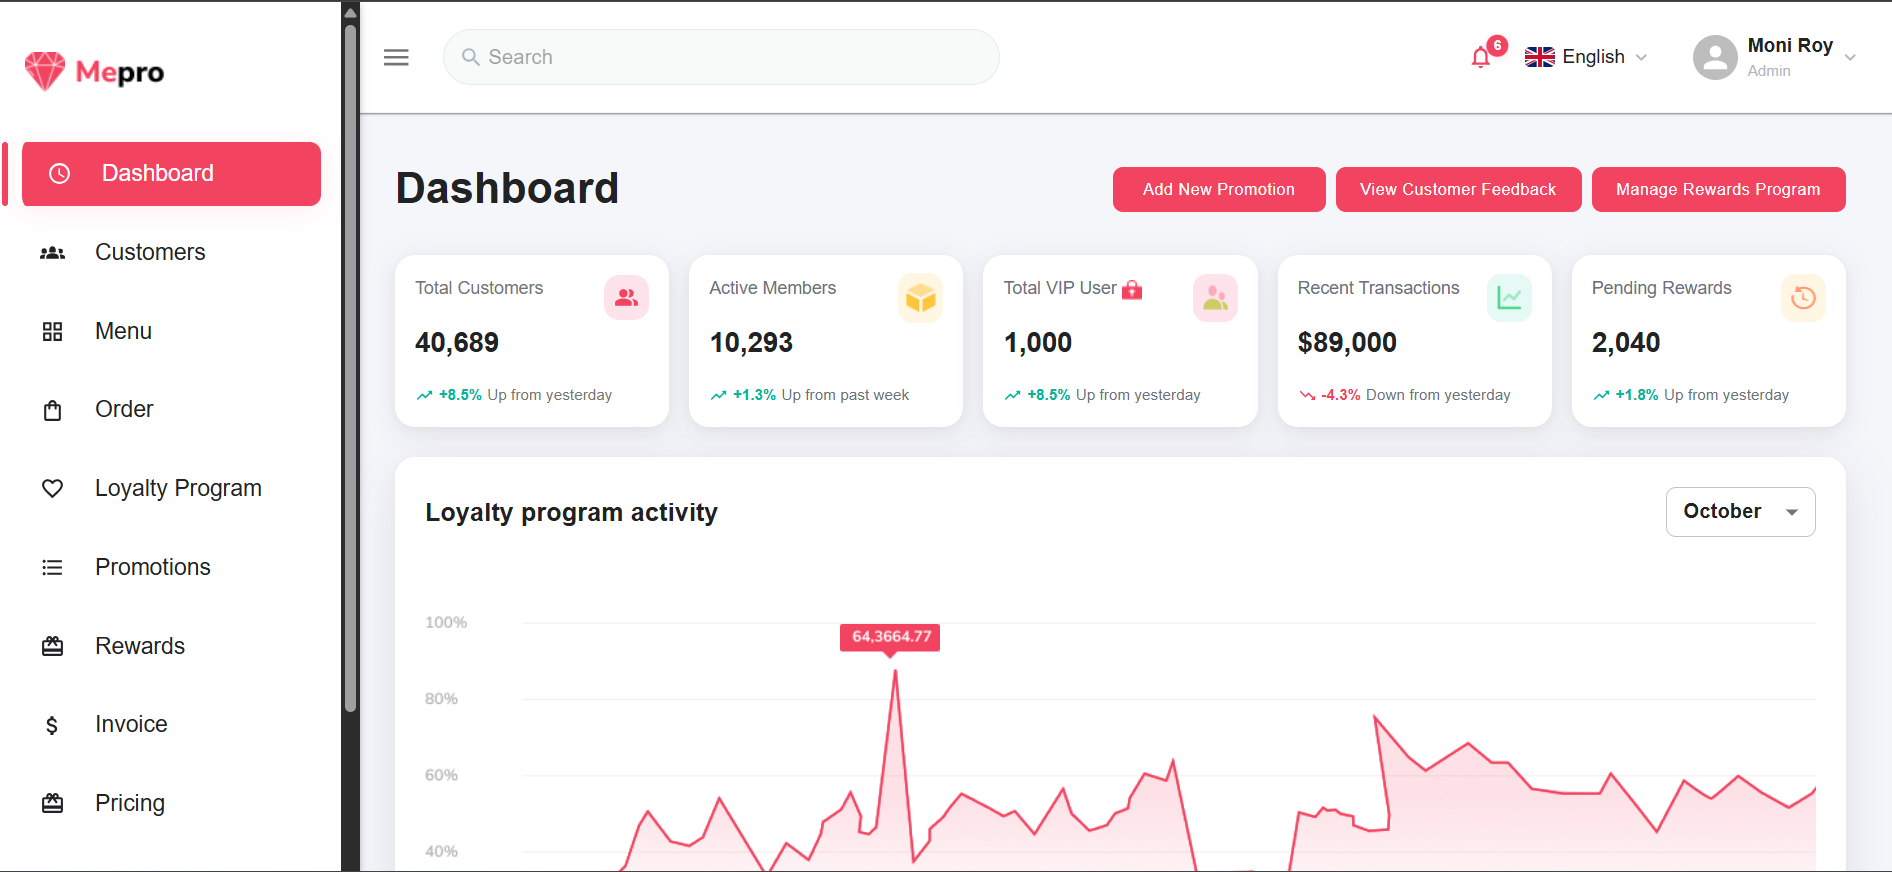1892x872 pixels.
Task: Click Manage Rewards Program button
Action: coord(1718,189)
